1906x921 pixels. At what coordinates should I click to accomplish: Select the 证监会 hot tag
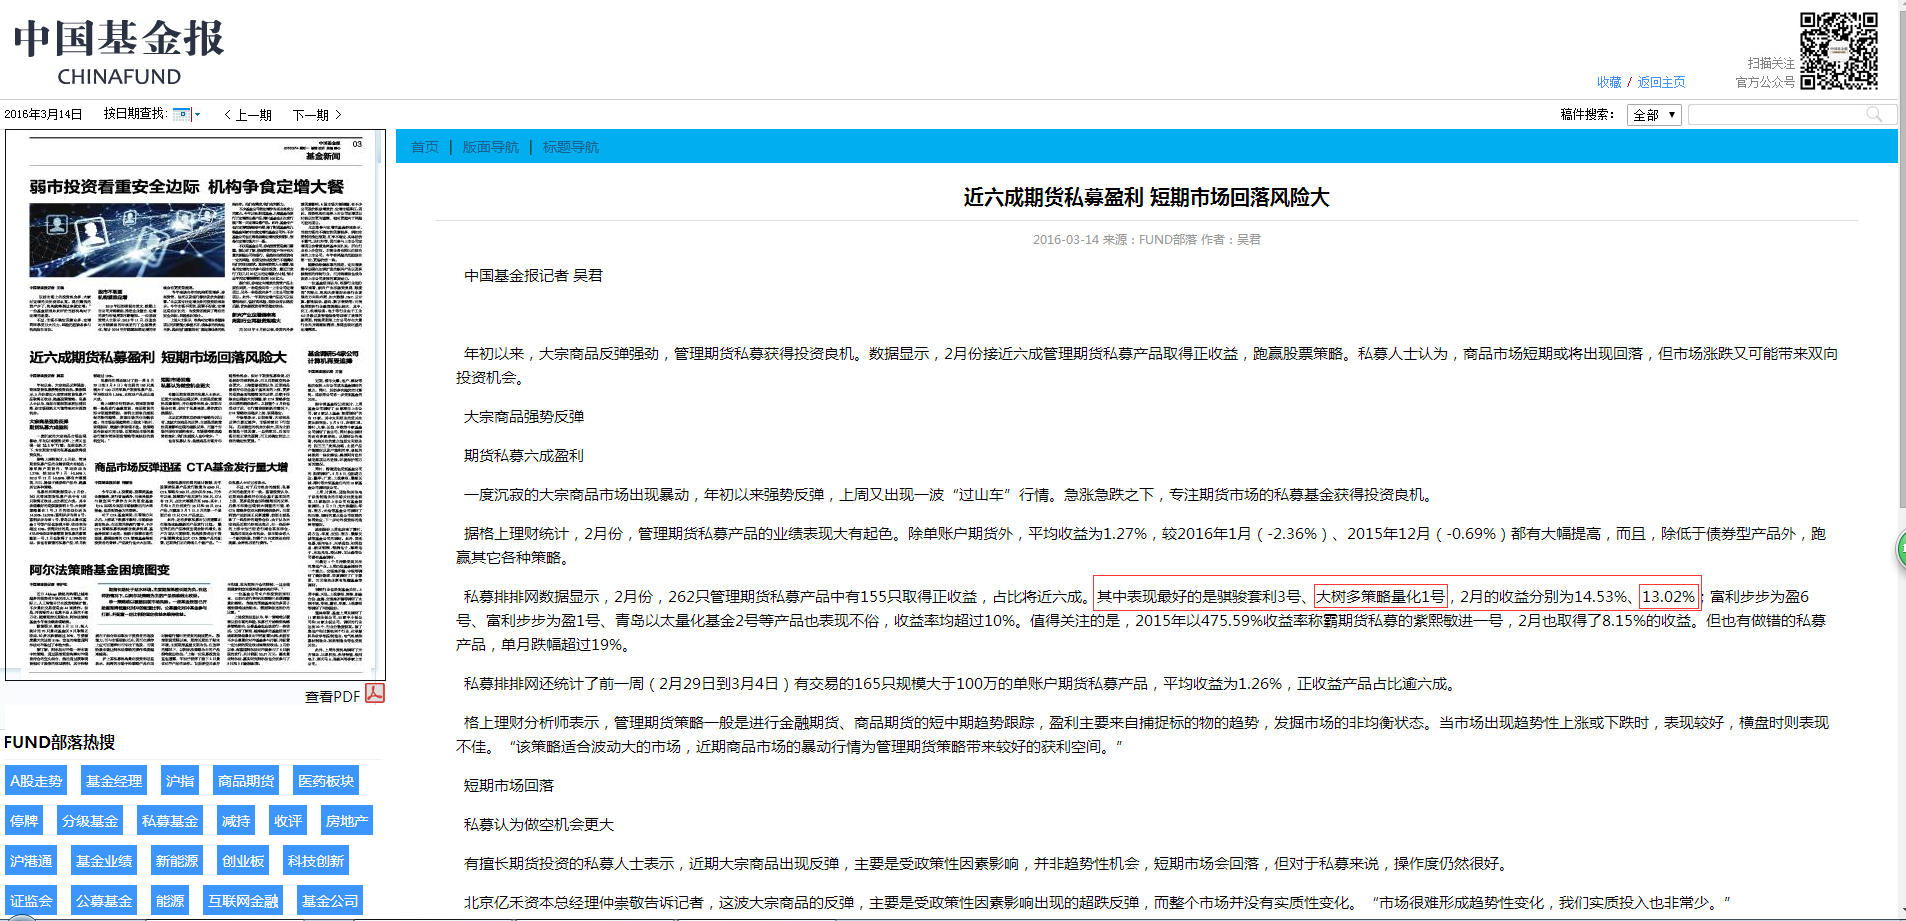click(x=31, y=901)
